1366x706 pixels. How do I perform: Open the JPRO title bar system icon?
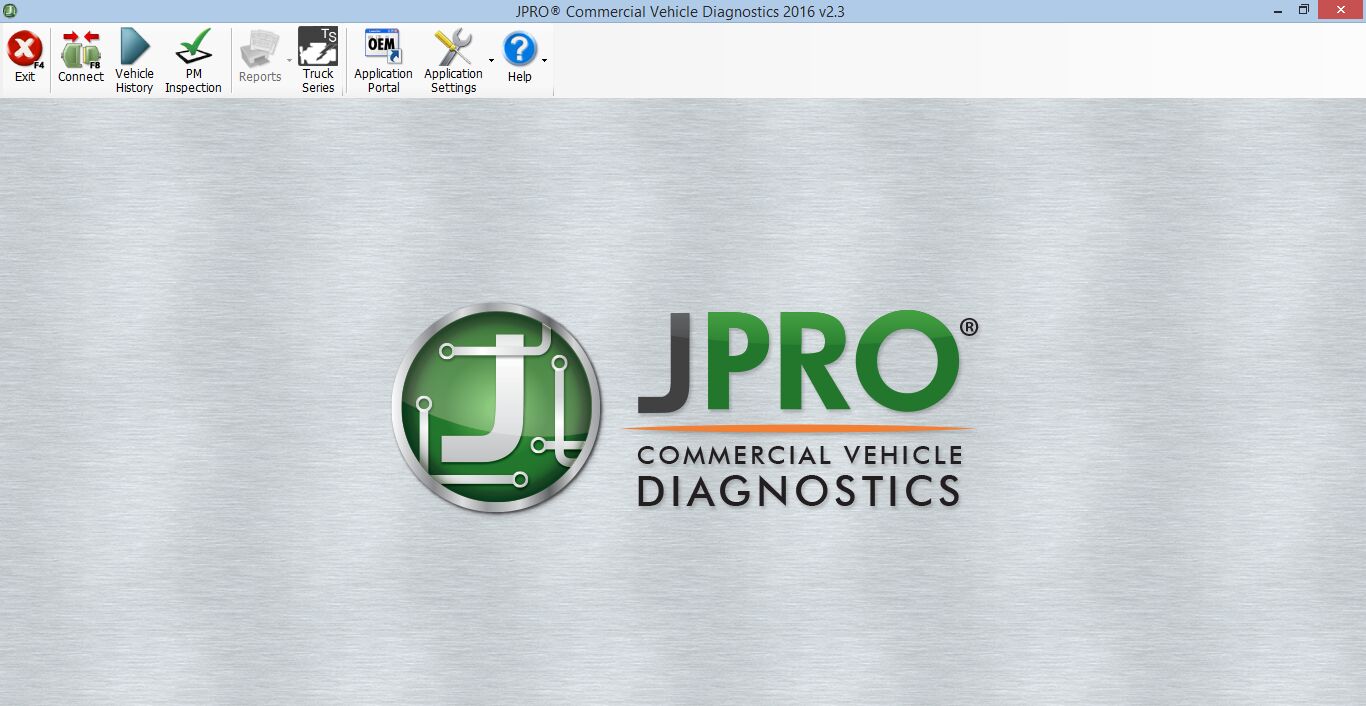click(10, 11)
